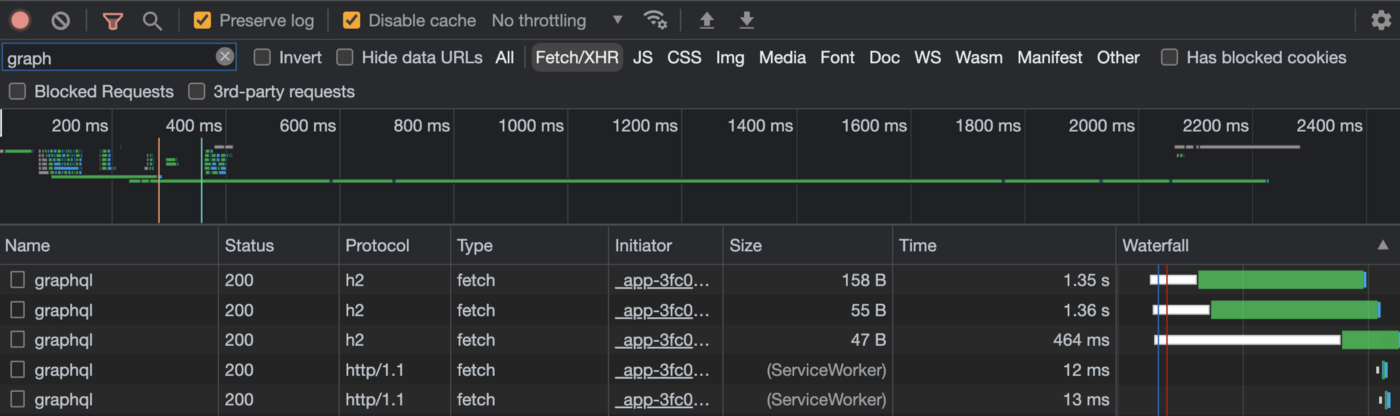The image size is (1400, 416).
Task: Open Network settings gear icon
Action: (1380, 20)
